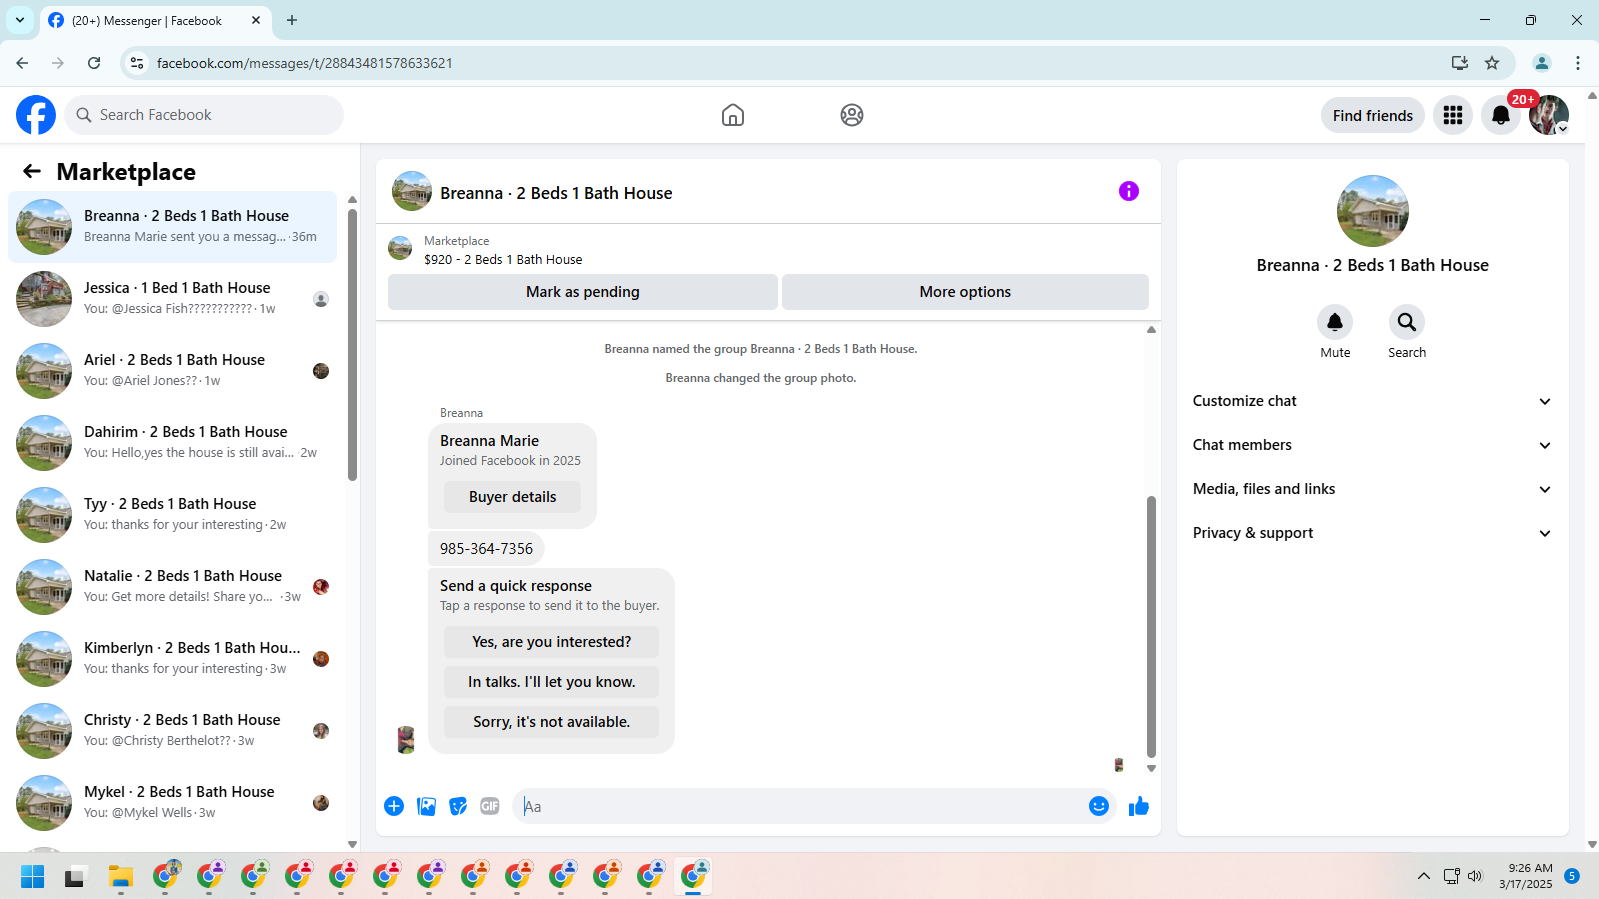
Task: Open the tab search dropdown arrow
Action: click(20, 20)
